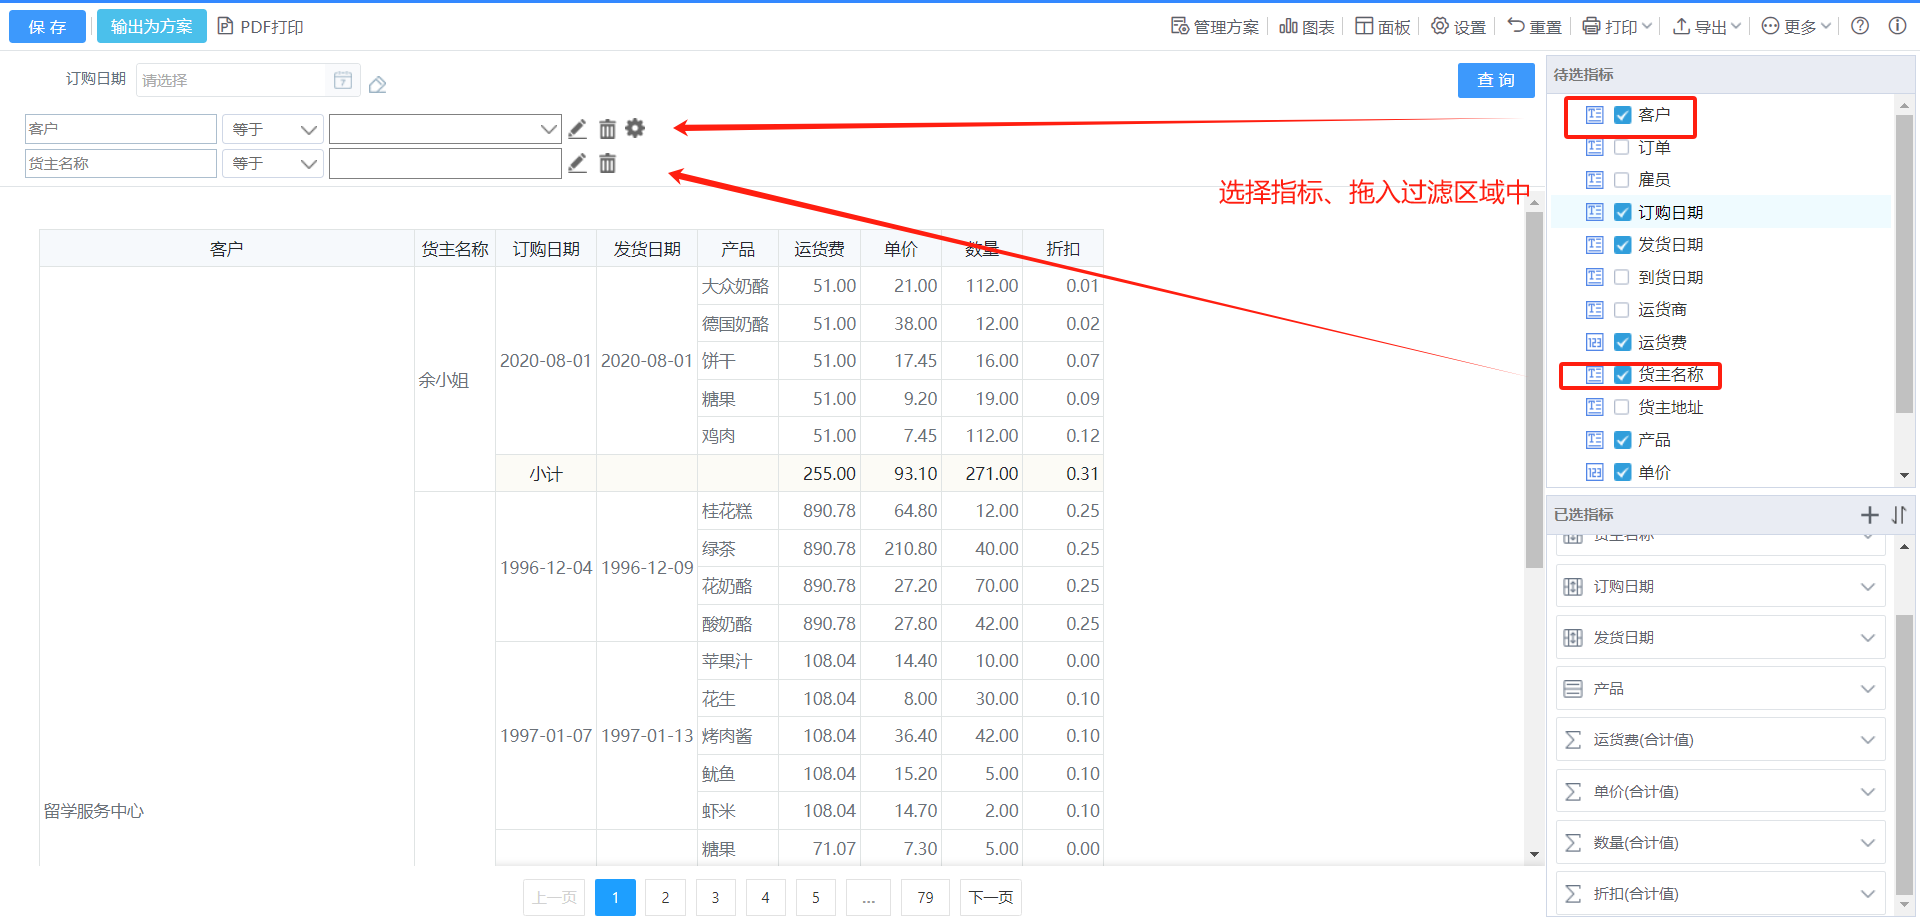Check the 货主地址 indicator checkbox
Screen dimensions: 1920x922
1622,408
